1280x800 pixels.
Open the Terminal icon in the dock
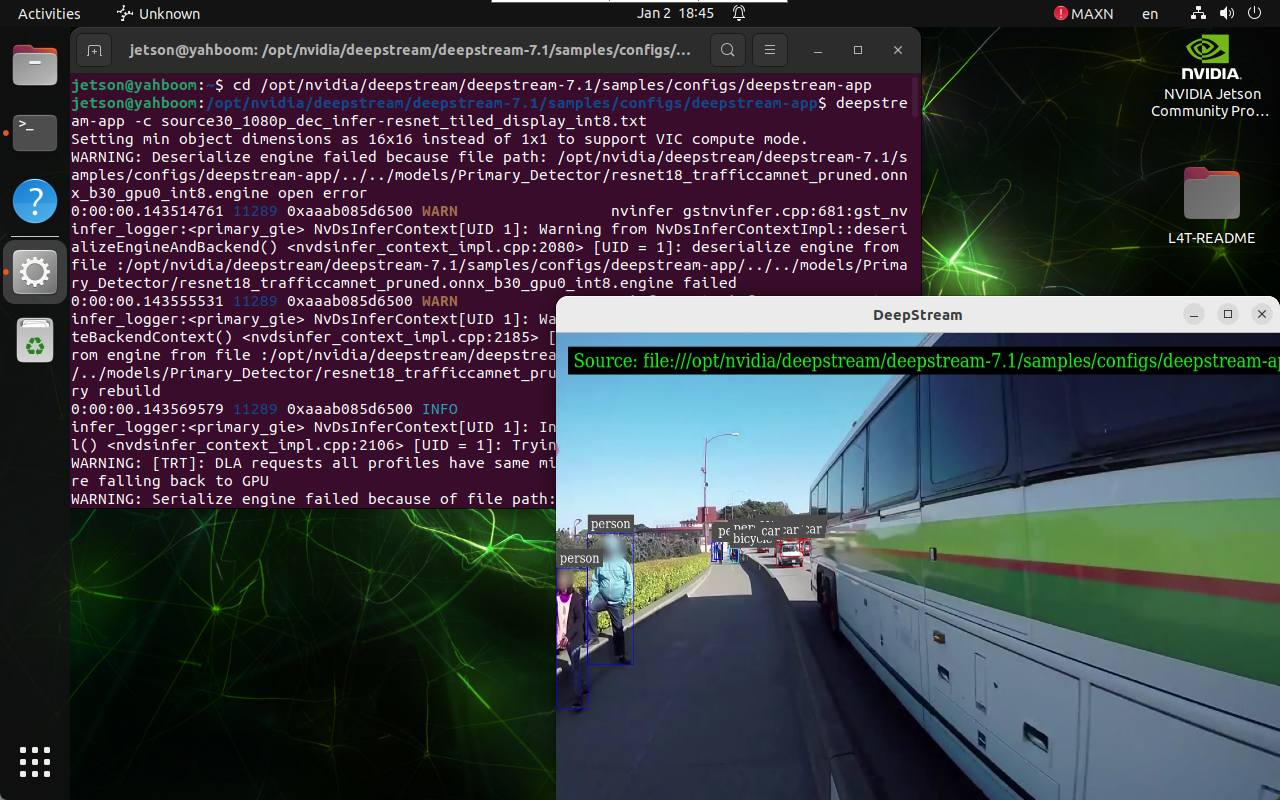point(35,130)
